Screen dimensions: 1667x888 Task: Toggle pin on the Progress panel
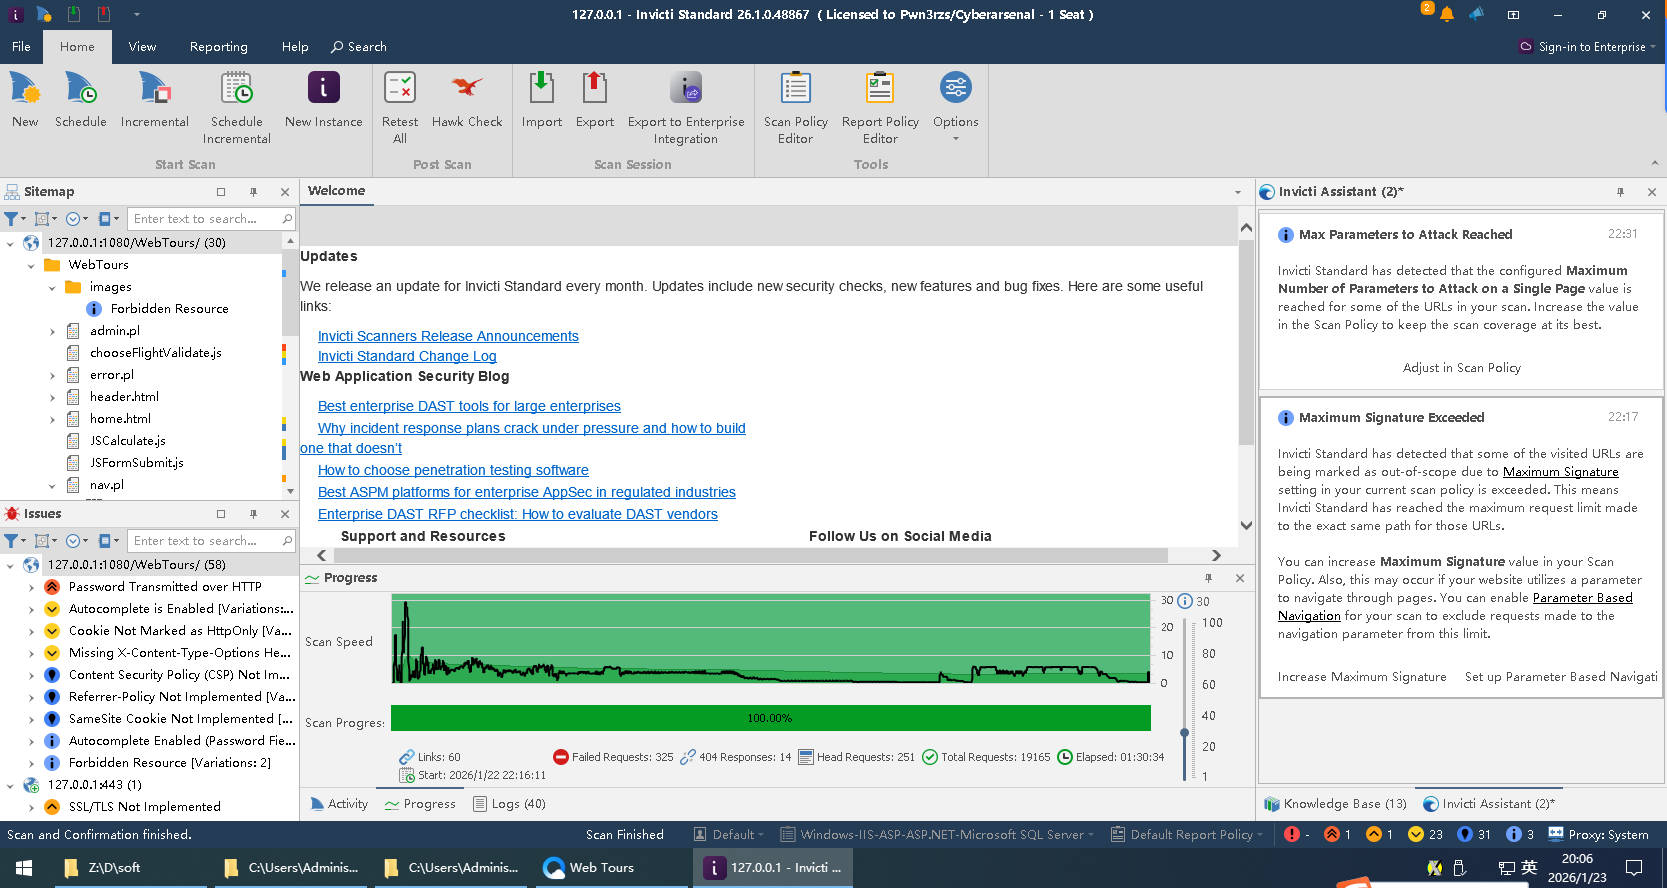(1208, 578)
